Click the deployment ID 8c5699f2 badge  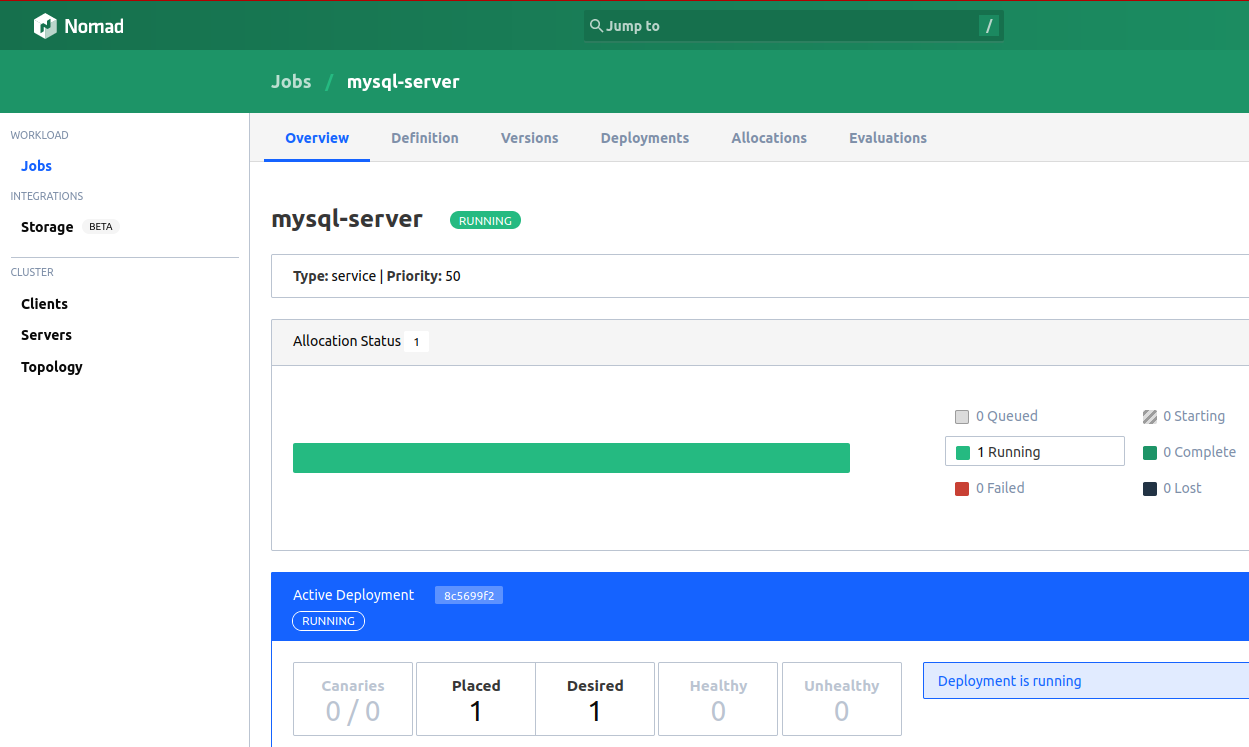coord(469,596)
